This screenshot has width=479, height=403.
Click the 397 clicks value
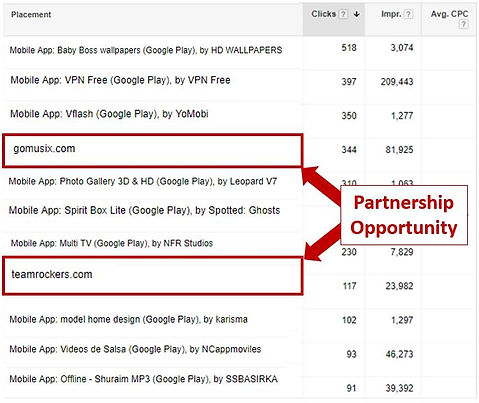(x=349, y=82)
